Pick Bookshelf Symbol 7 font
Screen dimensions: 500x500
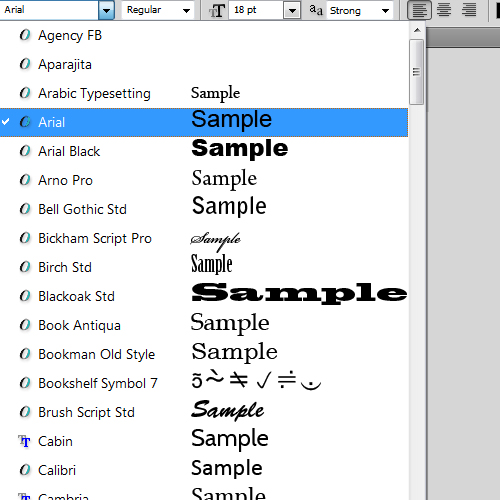point(204,383)
